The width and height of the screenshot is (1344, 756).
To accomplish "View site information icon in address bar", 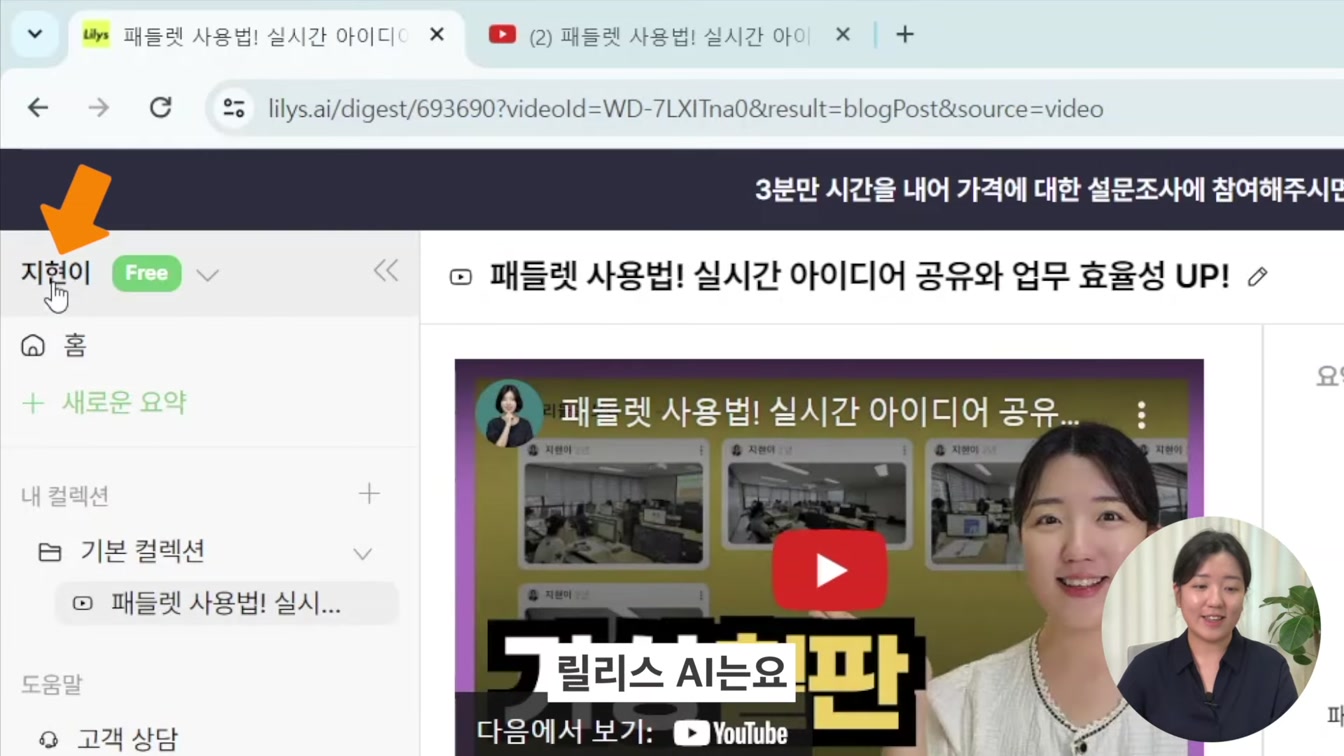I will [234, 108].
